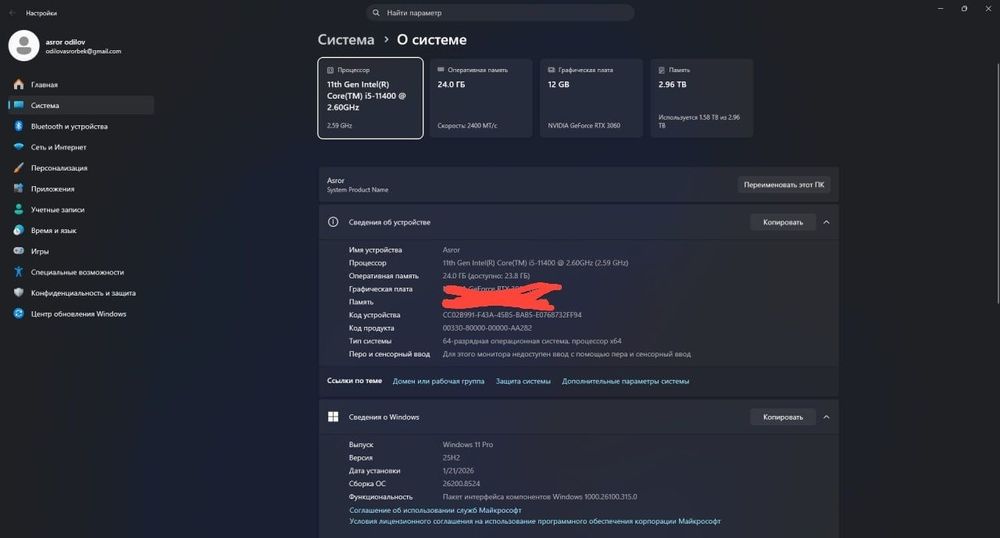The height and width of the screenshot is (538, 1000).
Task: Open Защита системы link
Action: (x=523, y=381)
